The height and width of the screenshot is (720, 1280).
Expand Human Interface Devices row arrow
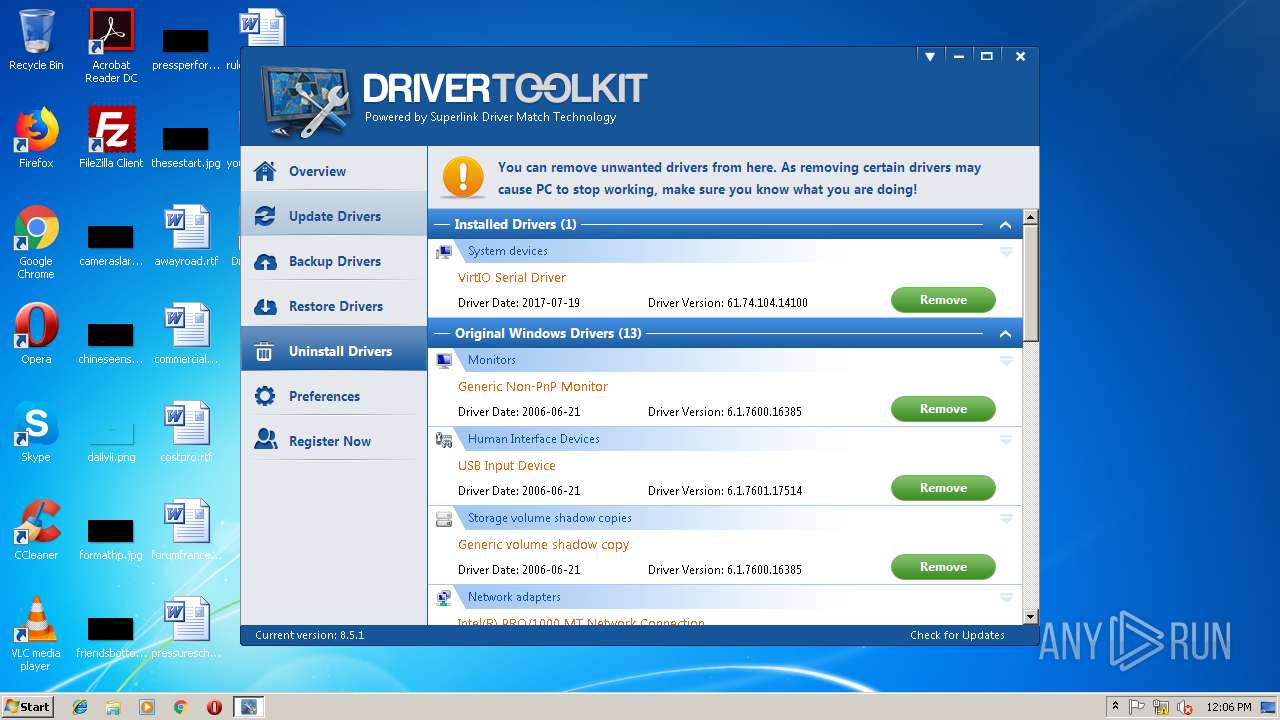click(x=1006, y=440)
